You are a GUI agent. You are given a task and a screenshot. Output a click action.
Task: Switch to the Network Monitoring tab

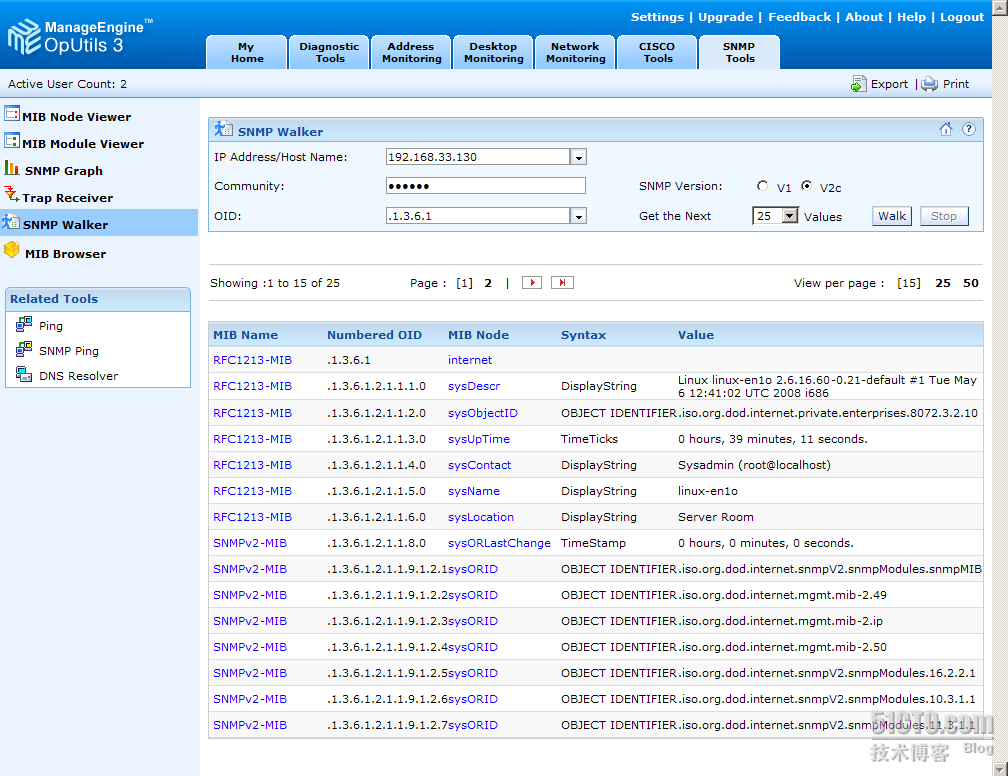pyautogui.click(x=575, y=52)
